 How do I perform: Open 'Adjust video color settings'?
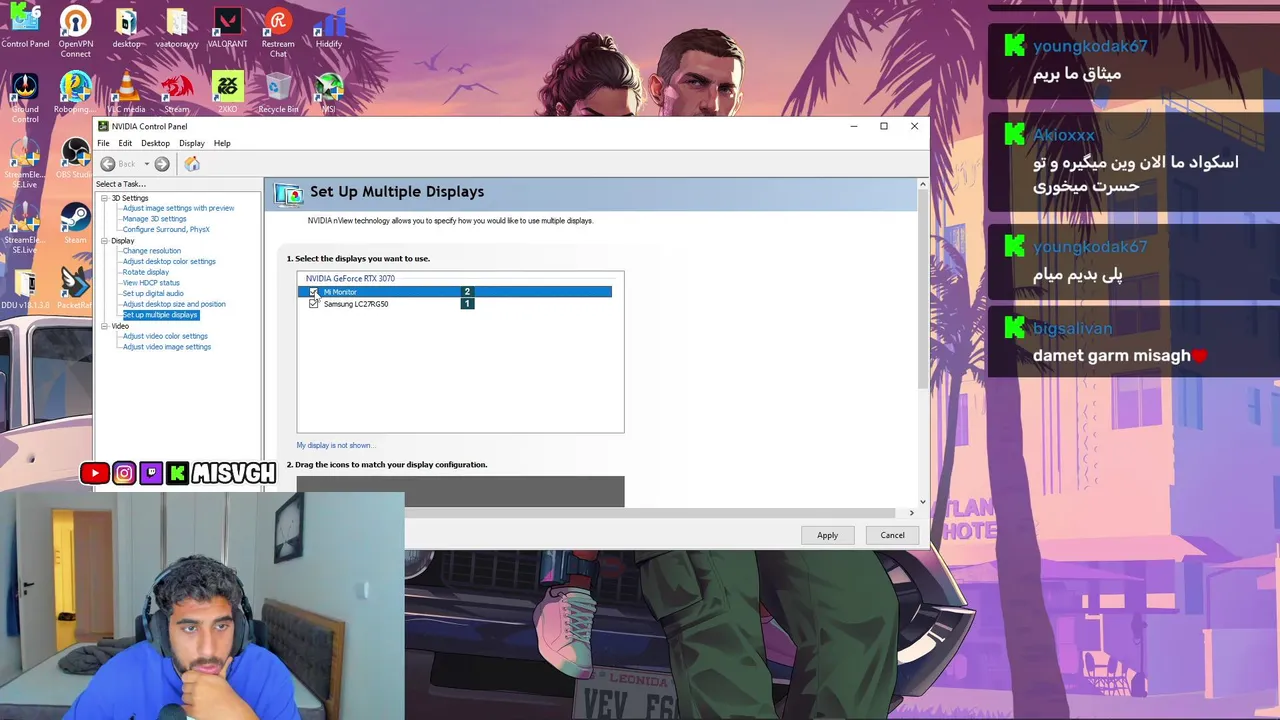165,336
